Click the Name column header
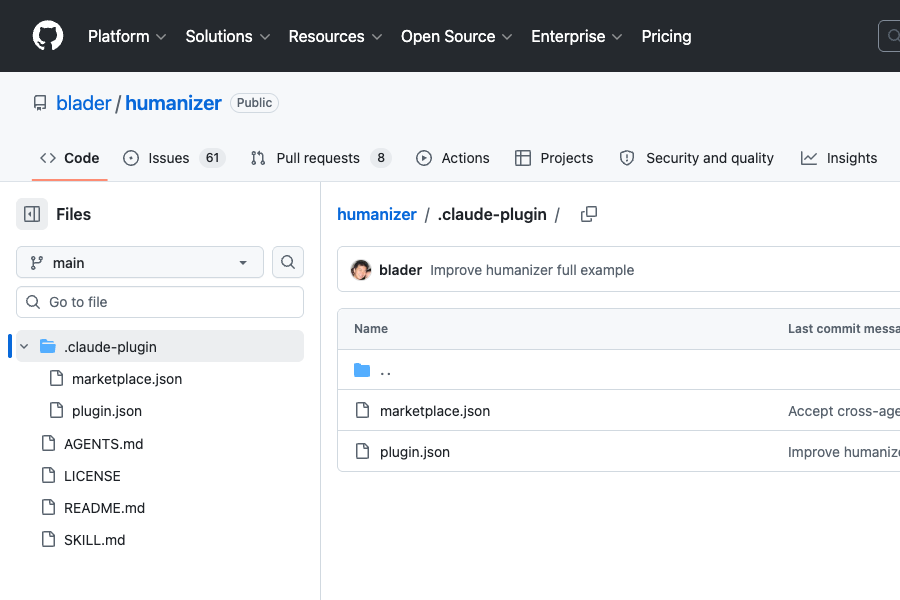 371,329
